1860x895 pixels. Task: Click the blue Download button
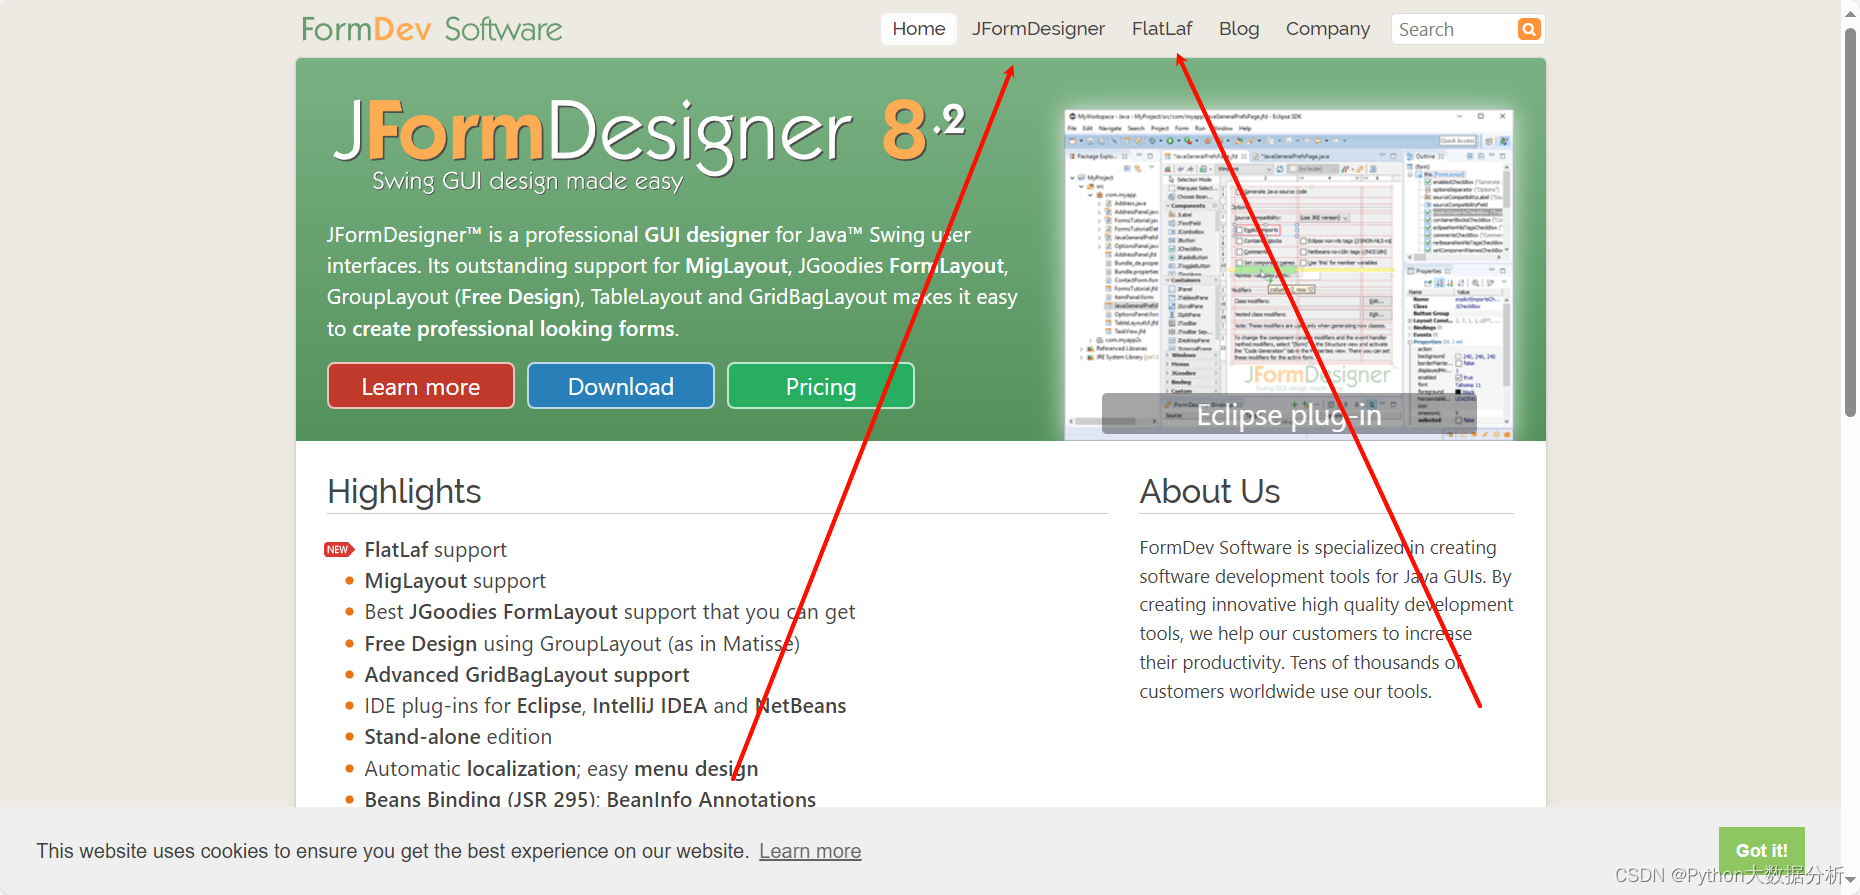[621, 386]
